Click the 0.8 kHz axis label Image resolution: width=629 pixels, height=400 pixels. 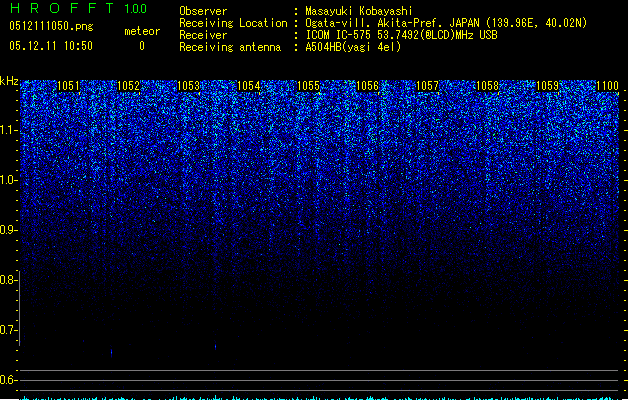[x=8, y=280]
